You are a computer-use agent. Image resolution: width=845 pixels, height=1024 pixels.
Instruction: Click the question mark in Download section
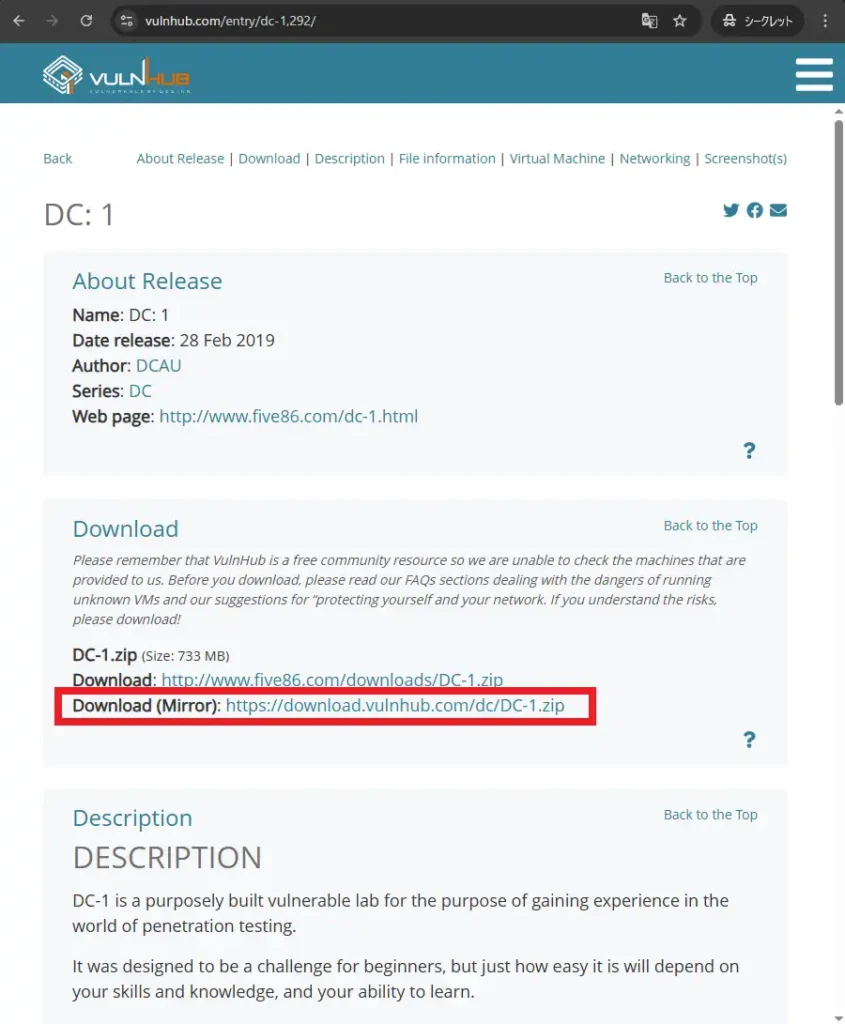coord(749,740)
